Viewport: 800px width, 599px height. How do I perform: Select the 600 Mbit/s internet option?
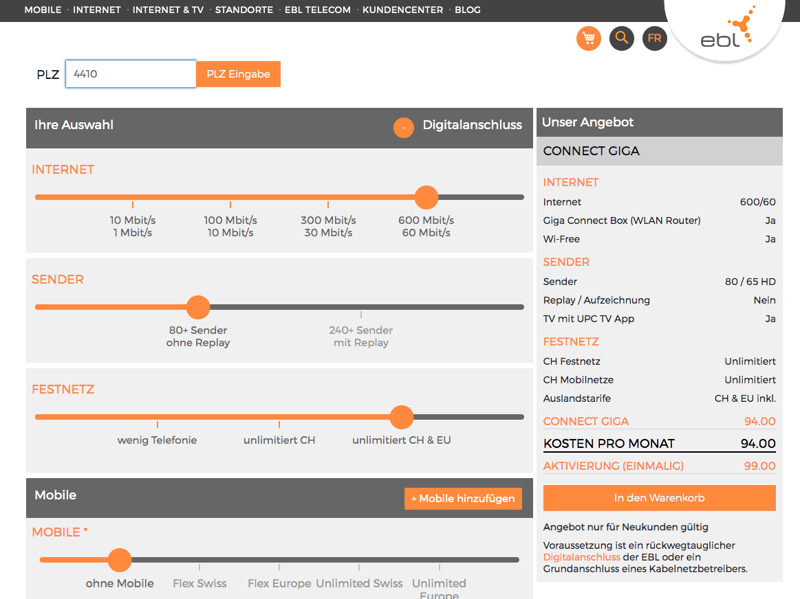426,226
